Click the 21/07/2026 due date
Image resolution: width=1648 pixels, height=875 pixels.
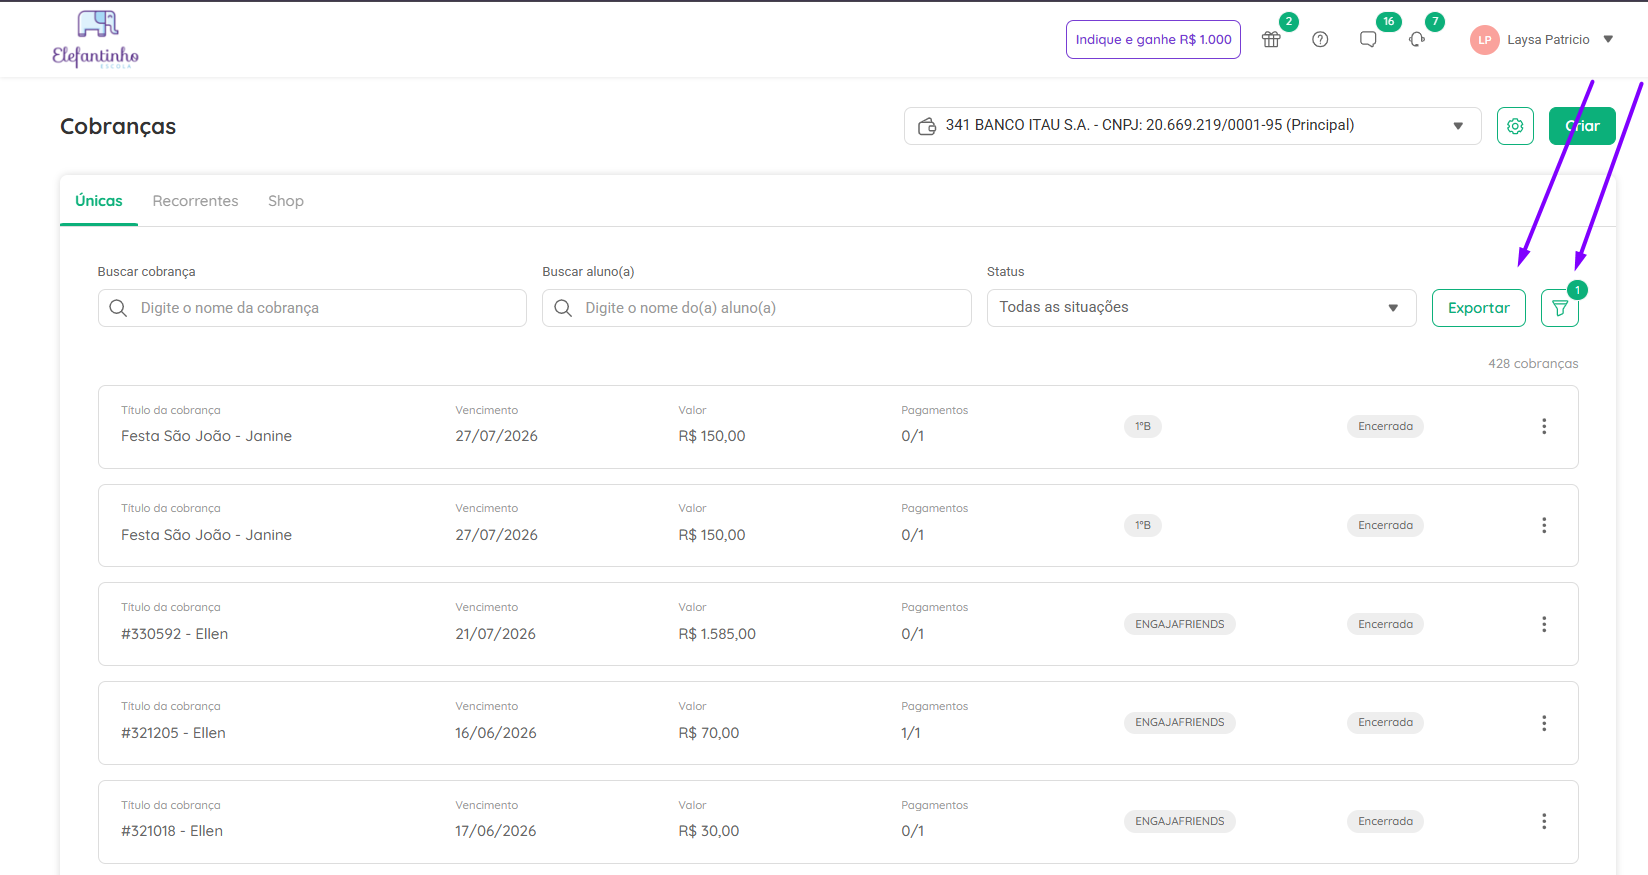click(495, 634)
